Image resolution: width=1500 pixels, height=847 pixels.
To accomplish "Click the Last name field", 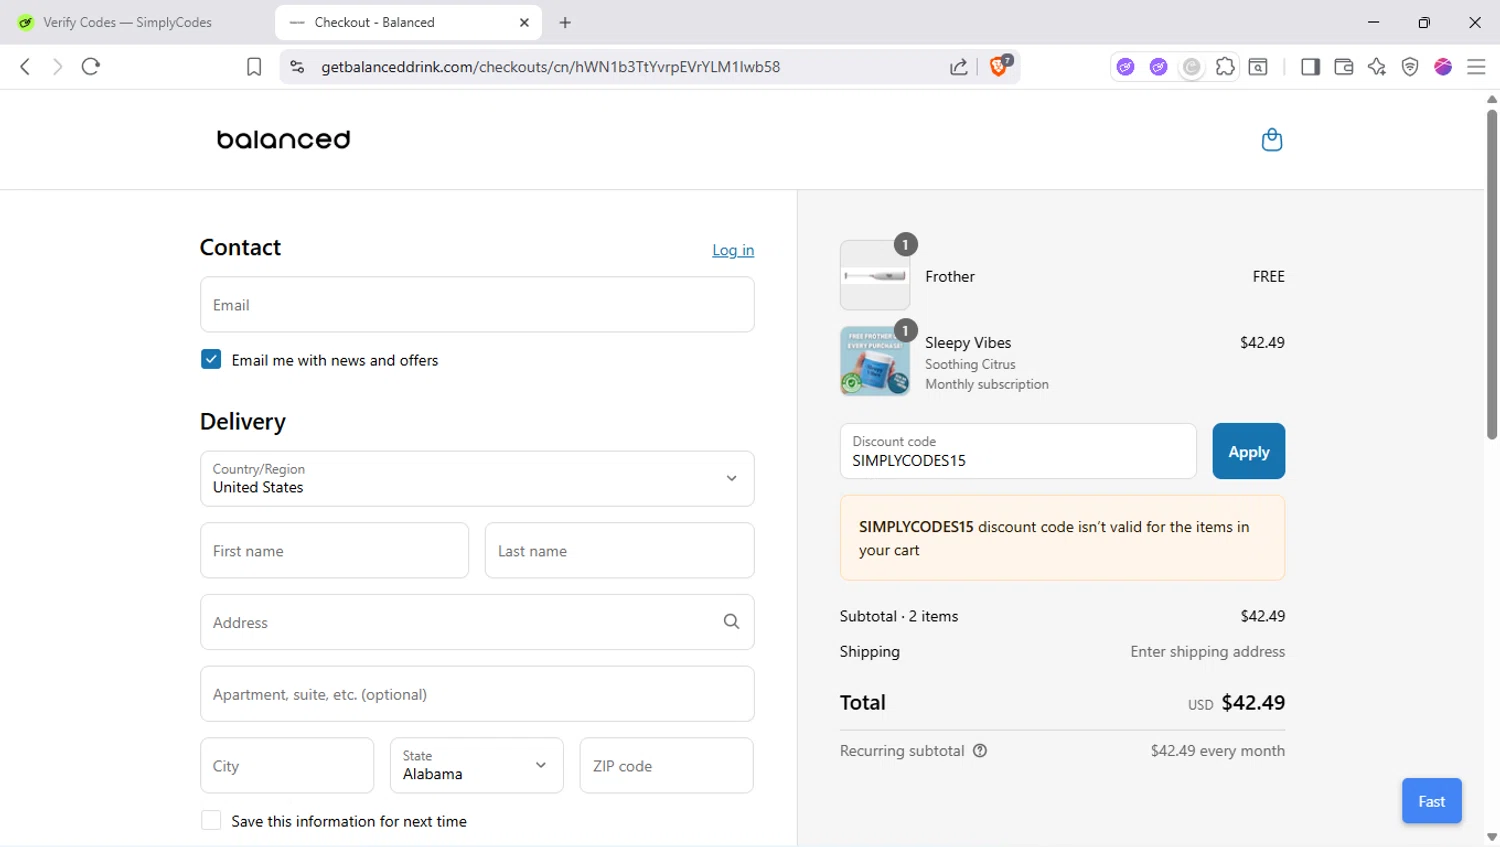I will (619, 550).
